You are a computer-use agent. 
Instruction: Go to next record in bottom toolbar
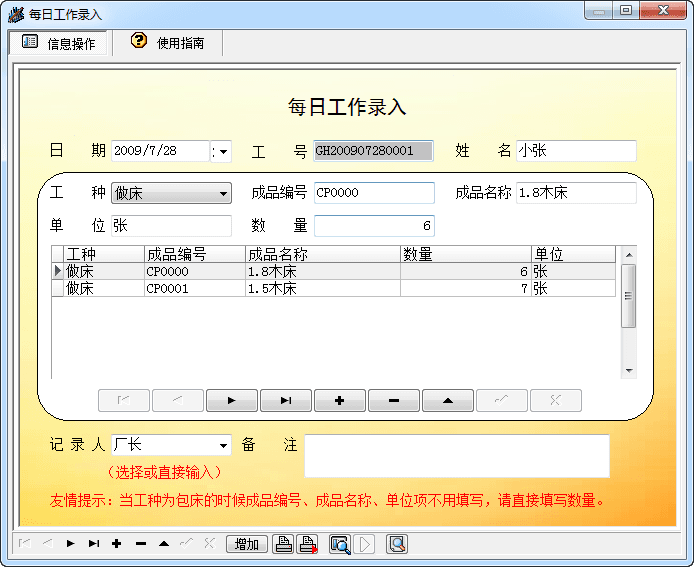[71, 544]
